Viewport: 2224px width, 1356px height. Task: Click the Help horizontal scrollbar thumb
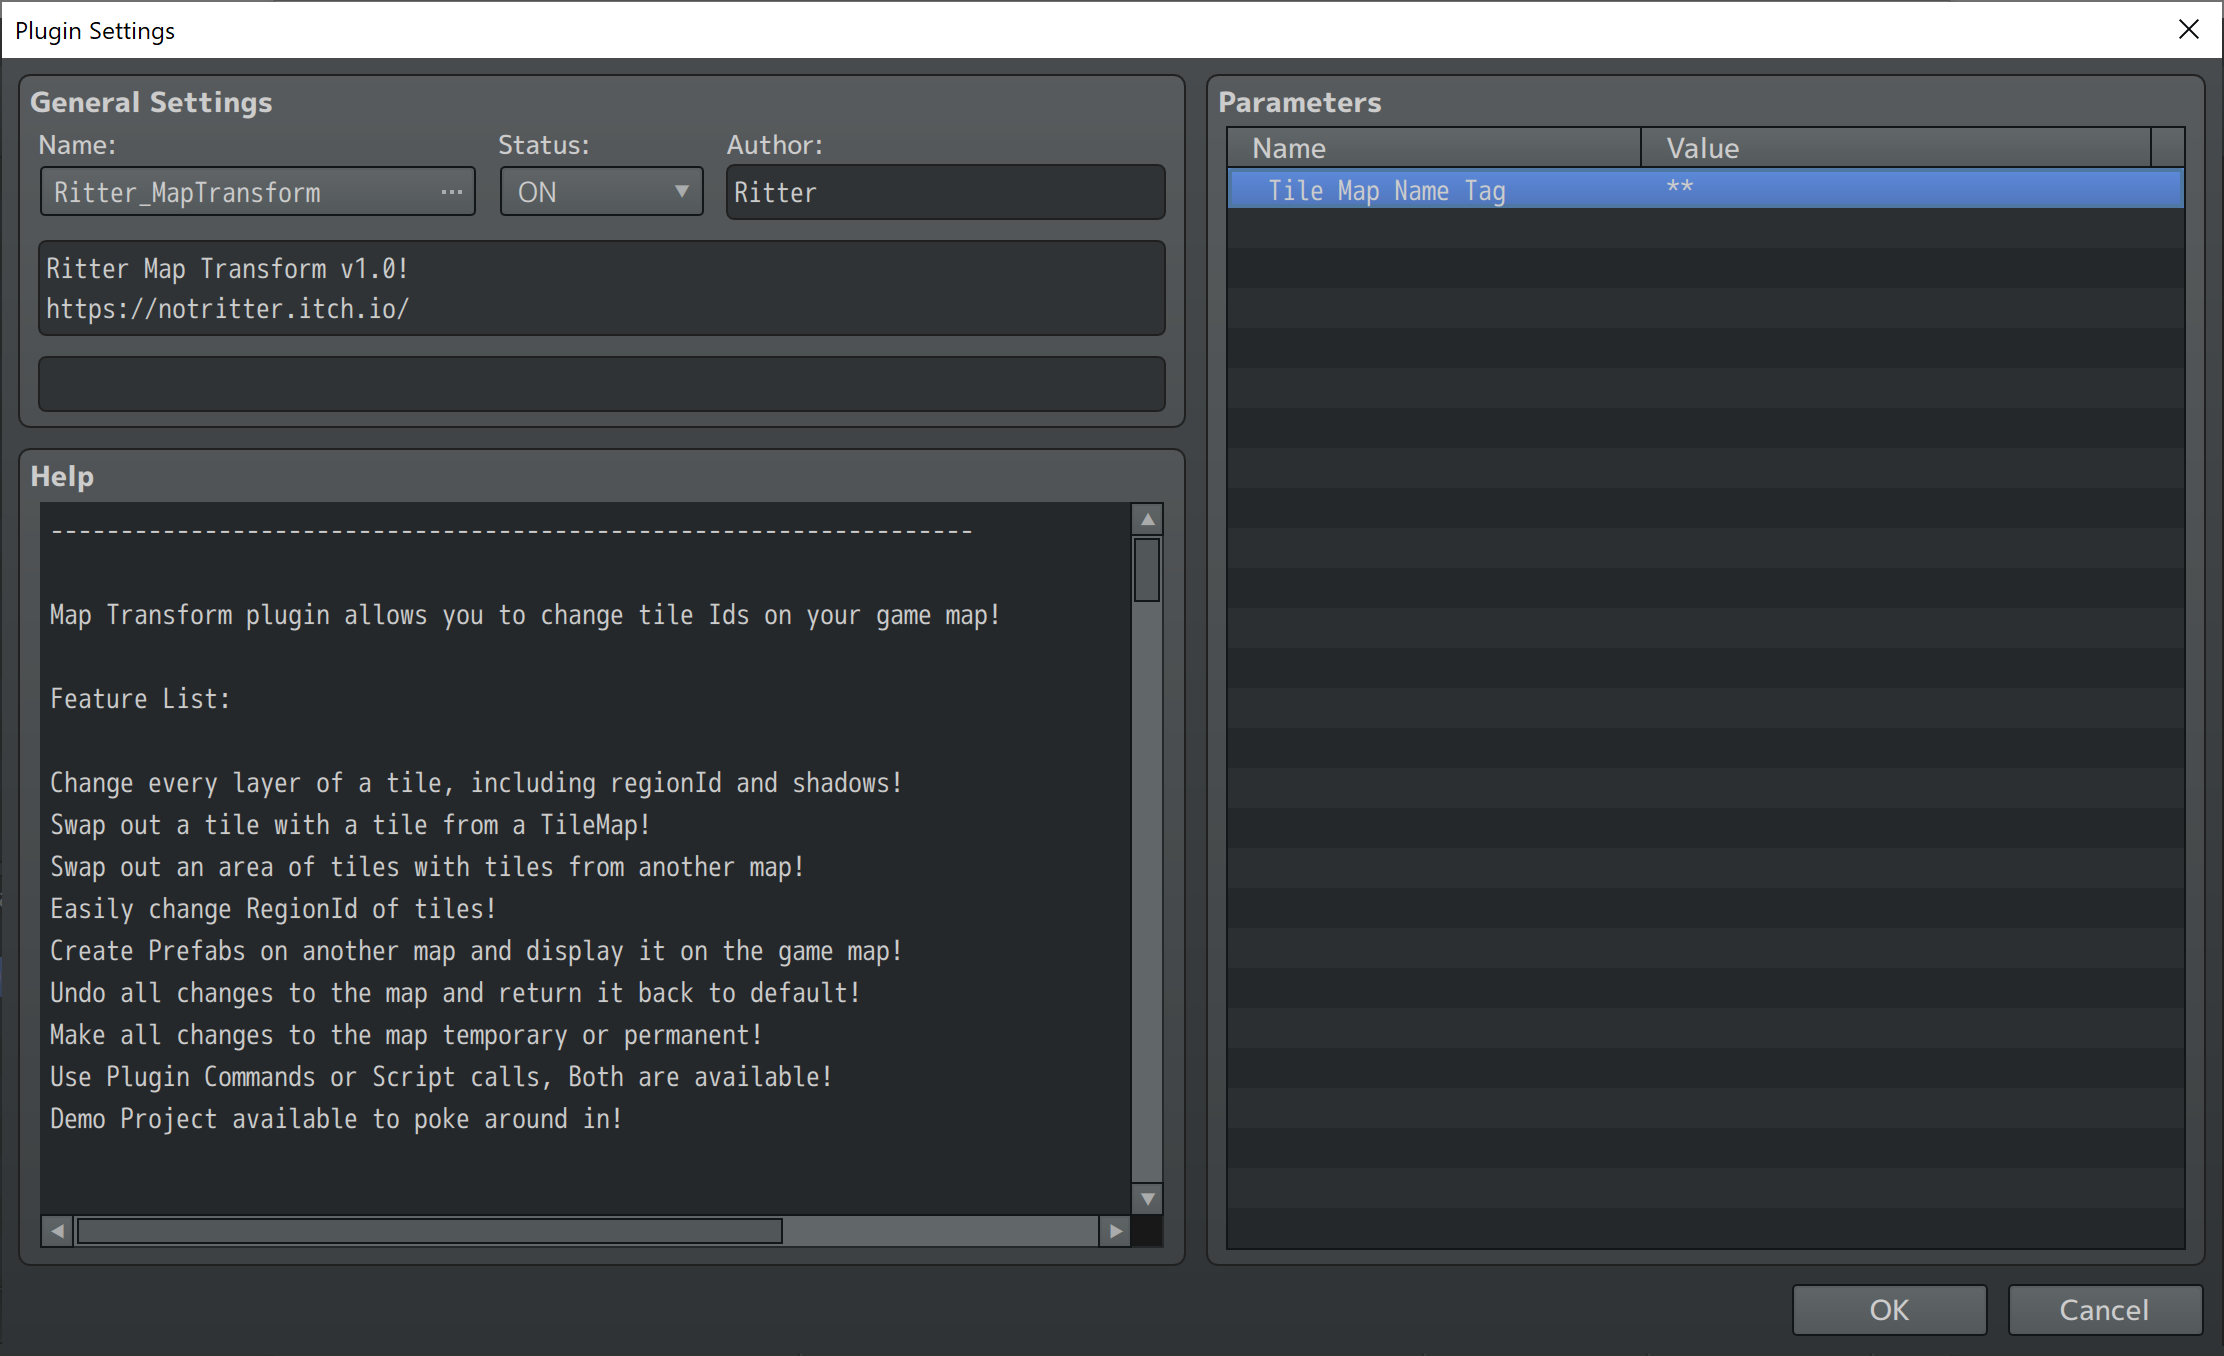point(430,1231)
